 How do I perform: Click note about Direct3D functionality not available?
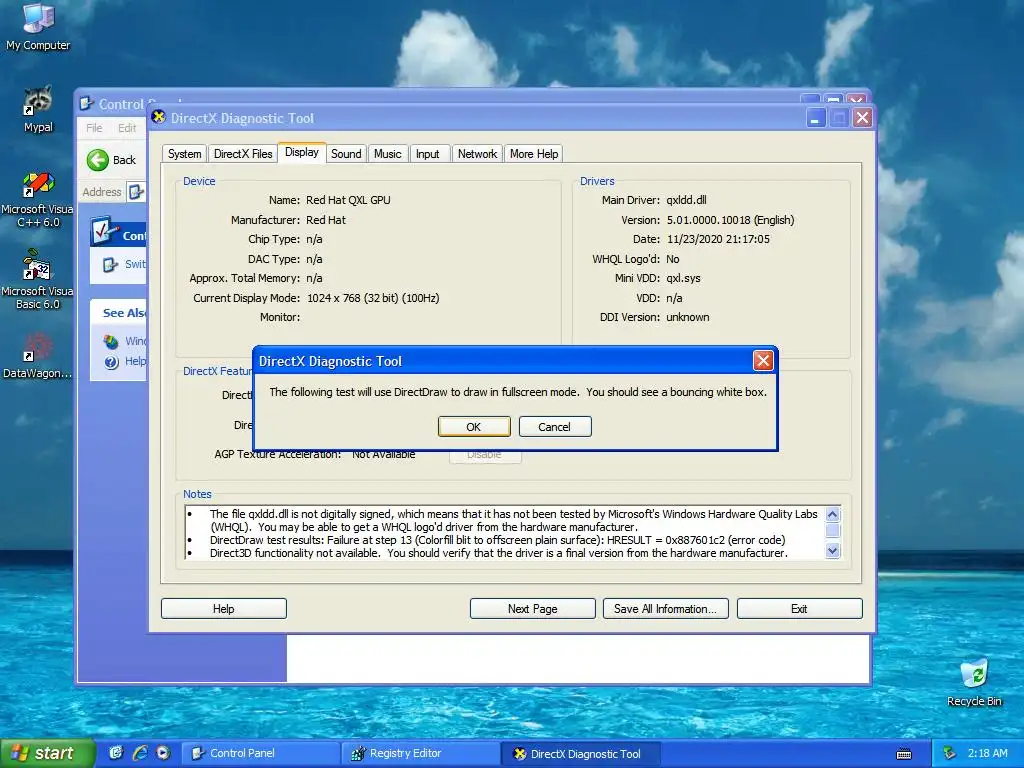point(499,553)
